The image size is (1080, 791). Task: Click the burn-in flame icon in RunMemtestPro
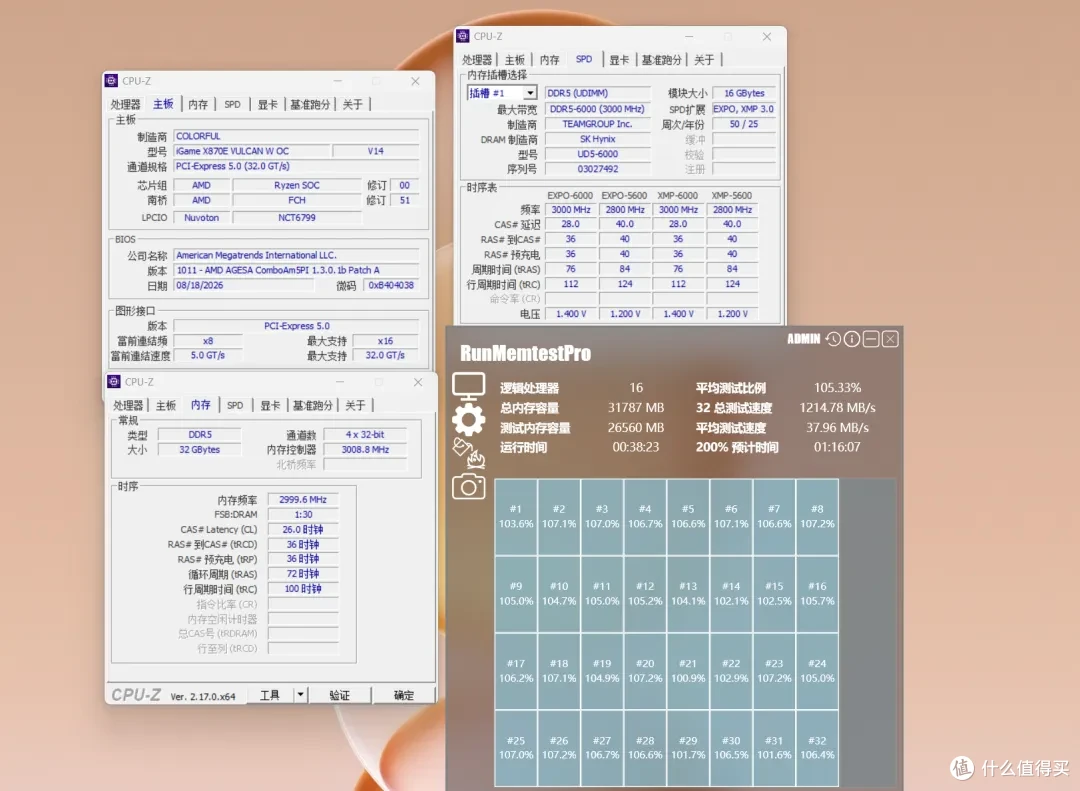[468, 453]
